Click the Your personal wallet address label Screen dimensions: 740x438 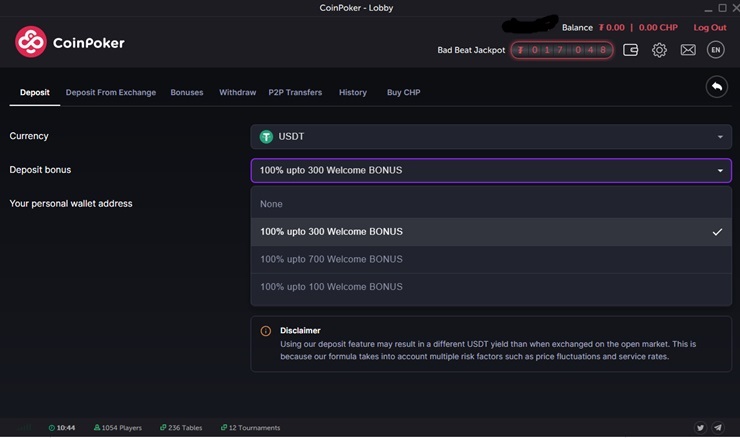71,204
